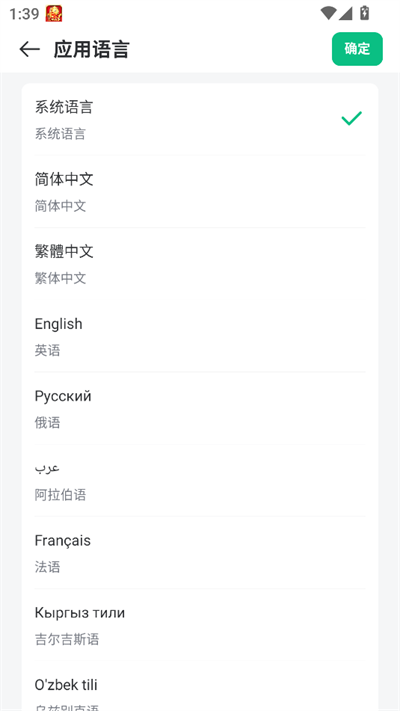
Task: Select 繁體中文 language
Action: tap(200, 264)
